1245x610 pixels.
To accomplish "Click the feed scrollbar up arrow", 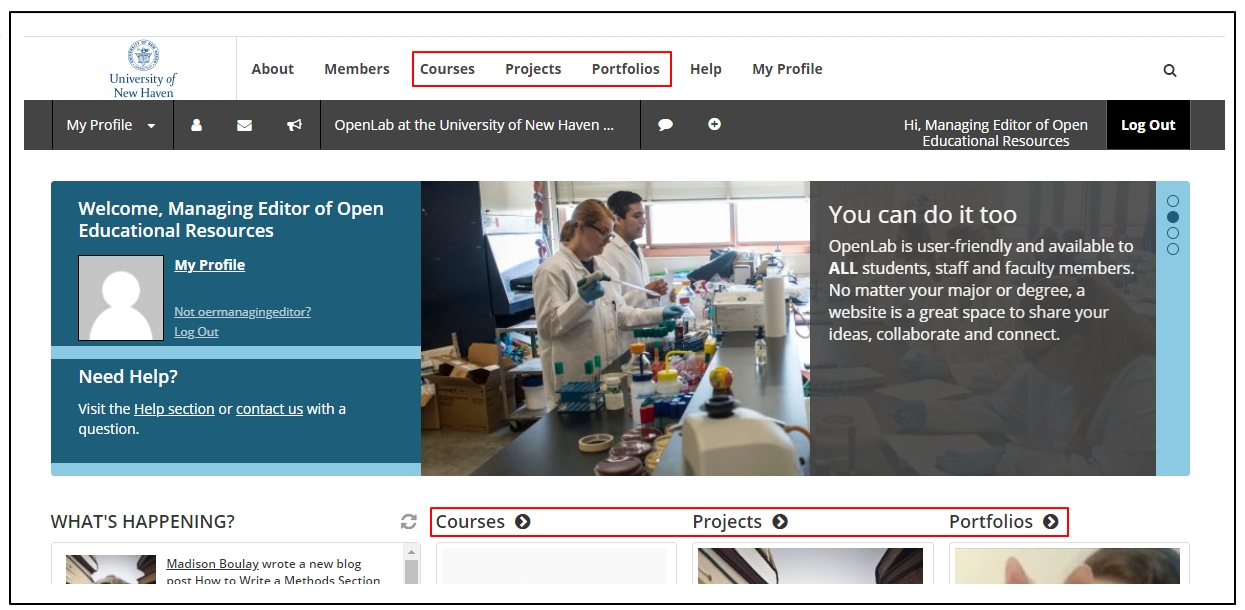I will (x=412, y=551).
